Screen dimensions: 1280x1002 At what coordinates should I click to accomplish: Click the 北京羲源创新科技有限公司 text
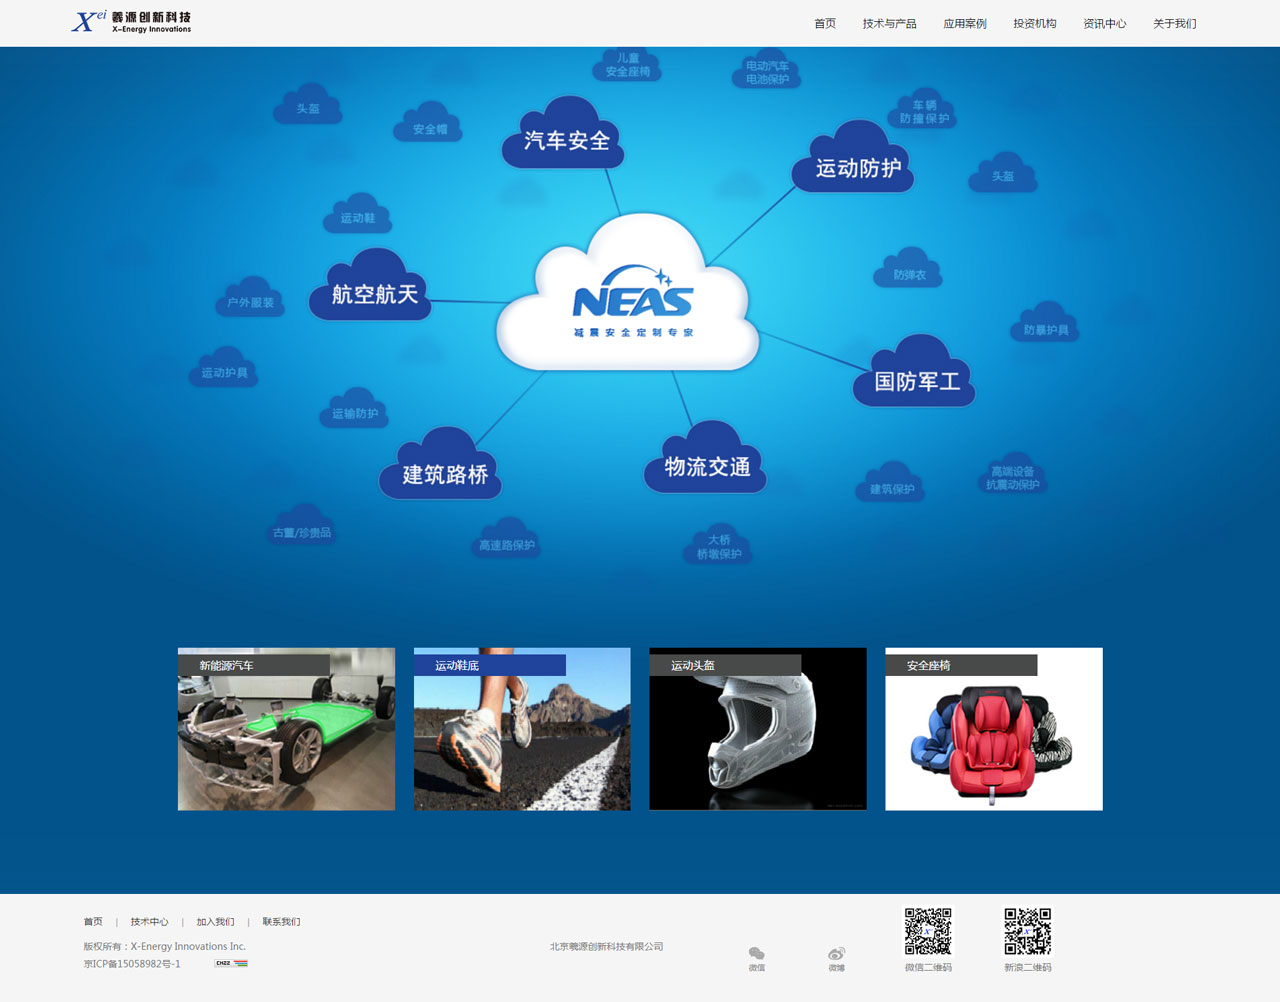[x=606, y=947]
